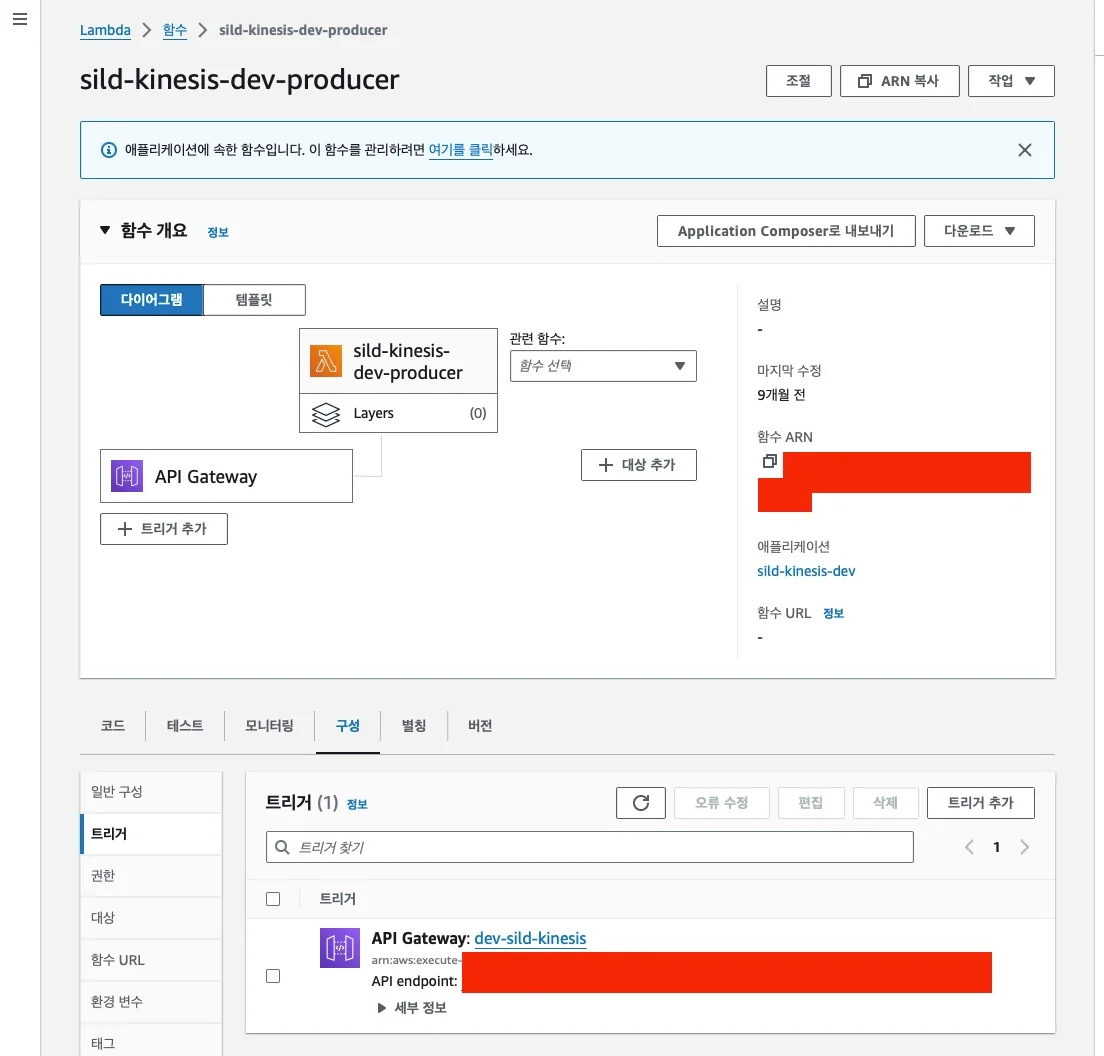Open the hamburger navigation menu icon
The width and height of the screenshot is (1104, 1056).
[x=19, y=20]
